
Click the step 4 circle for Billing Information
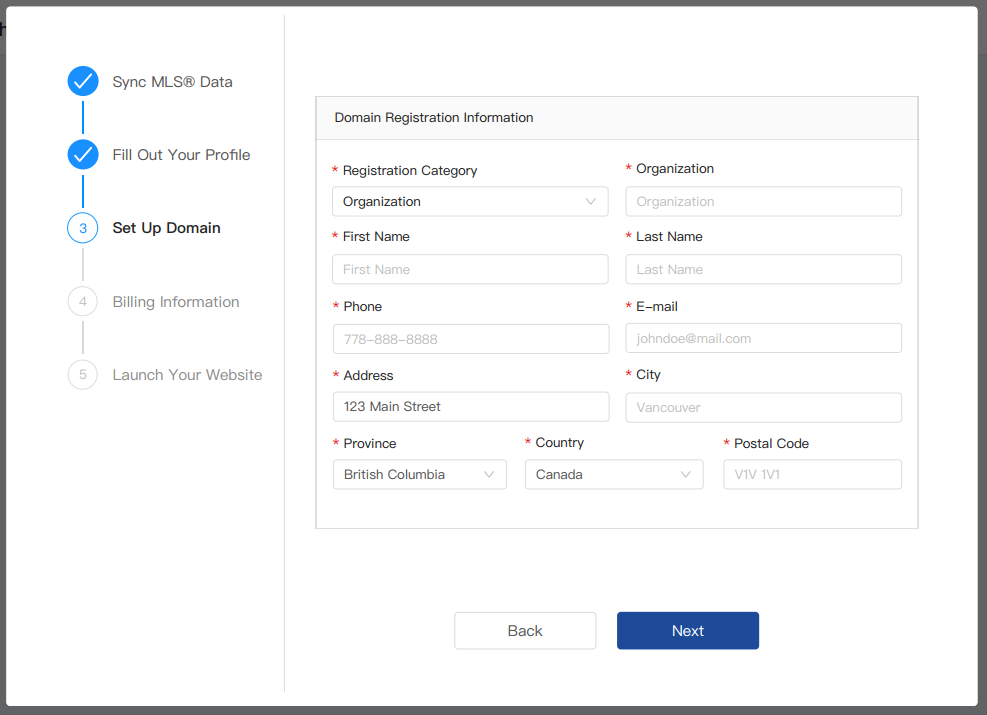point(83,301)
